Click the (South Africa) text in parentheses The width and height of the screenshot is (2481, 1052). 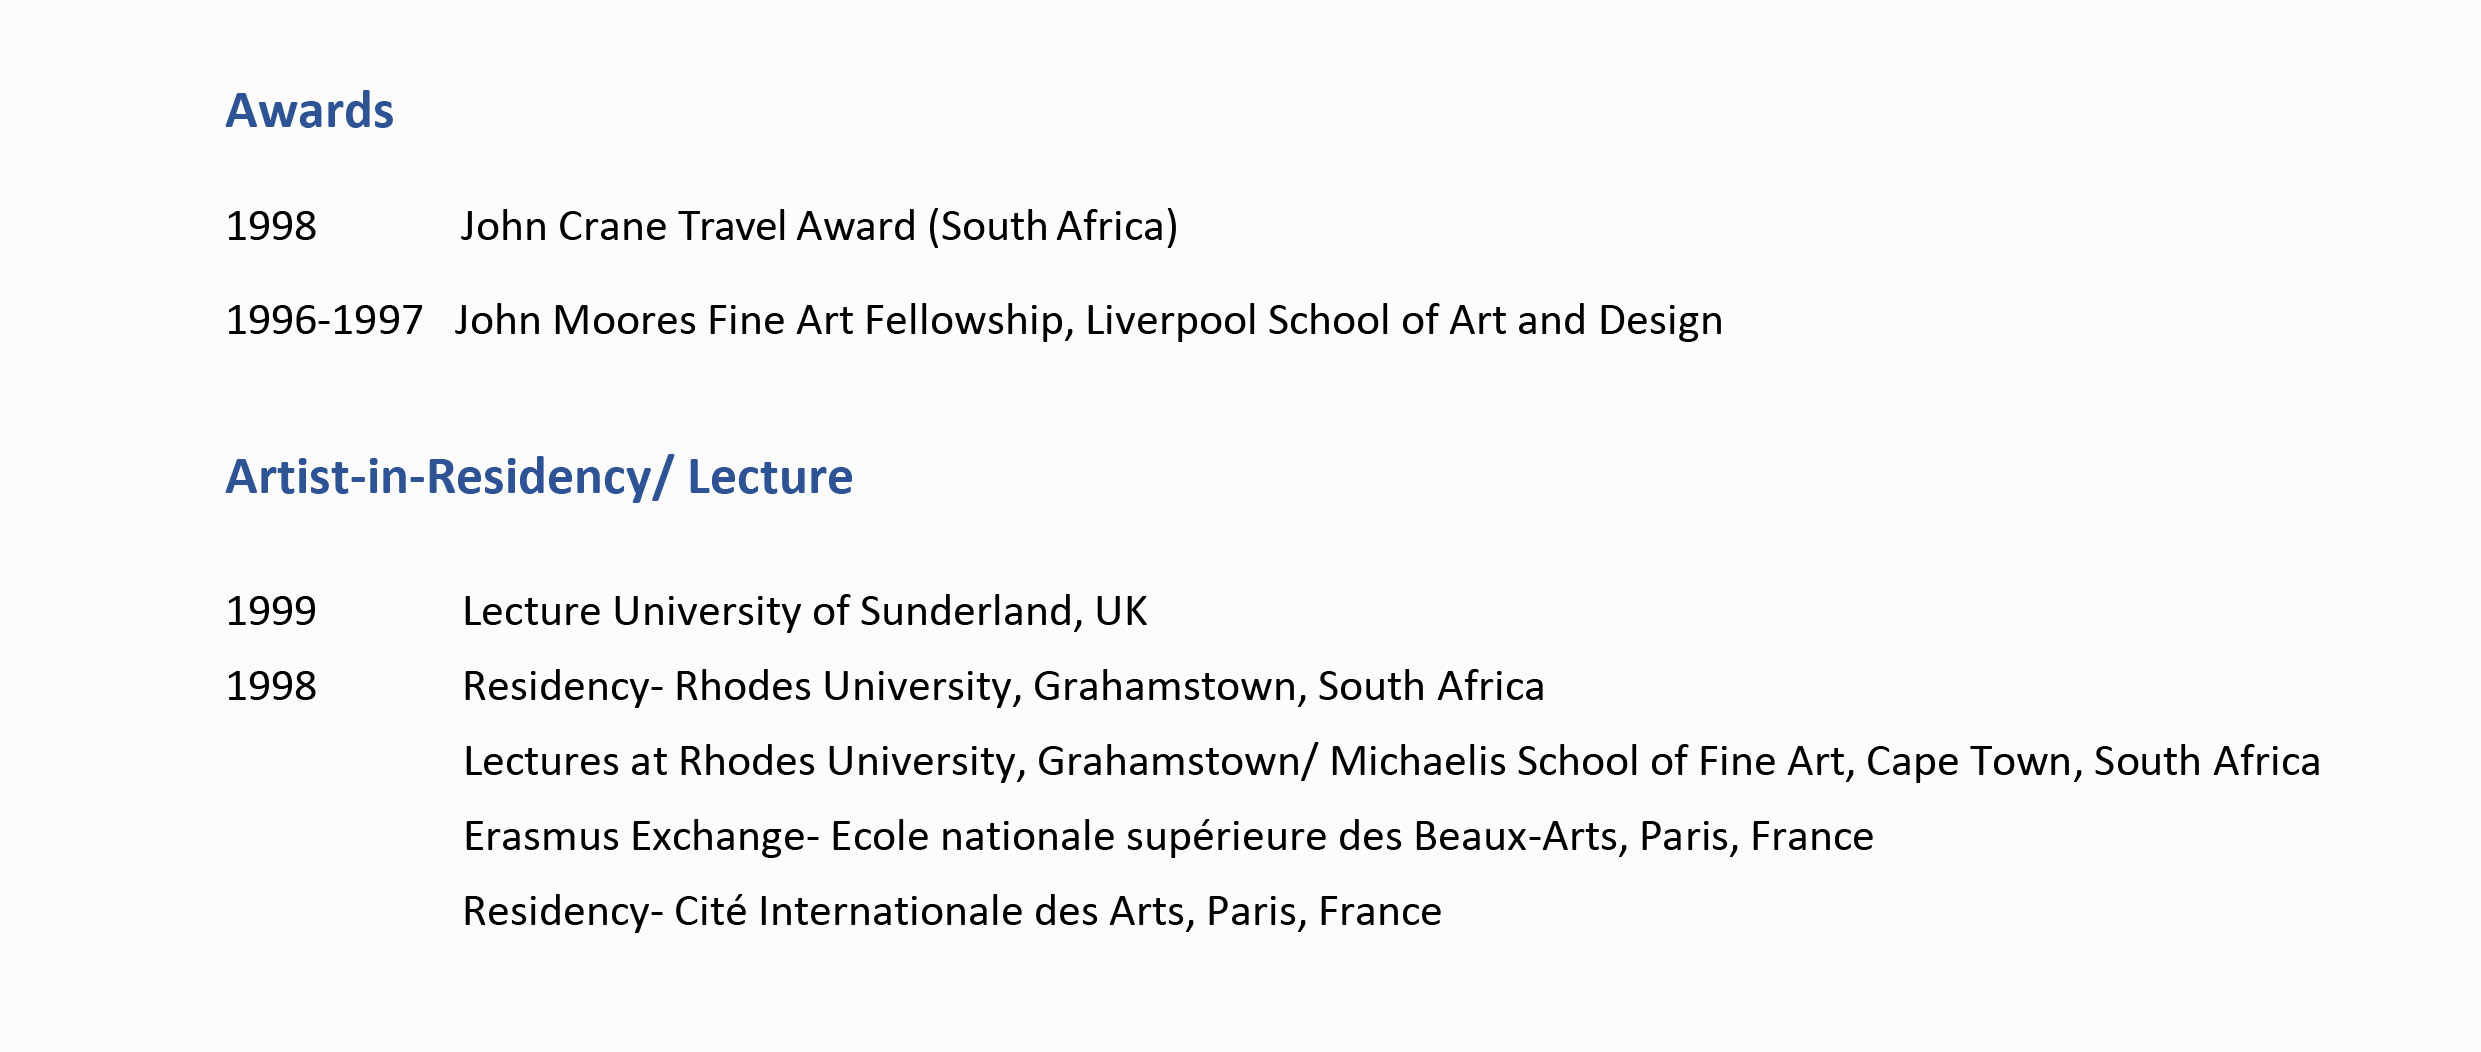coord(1053,227)
